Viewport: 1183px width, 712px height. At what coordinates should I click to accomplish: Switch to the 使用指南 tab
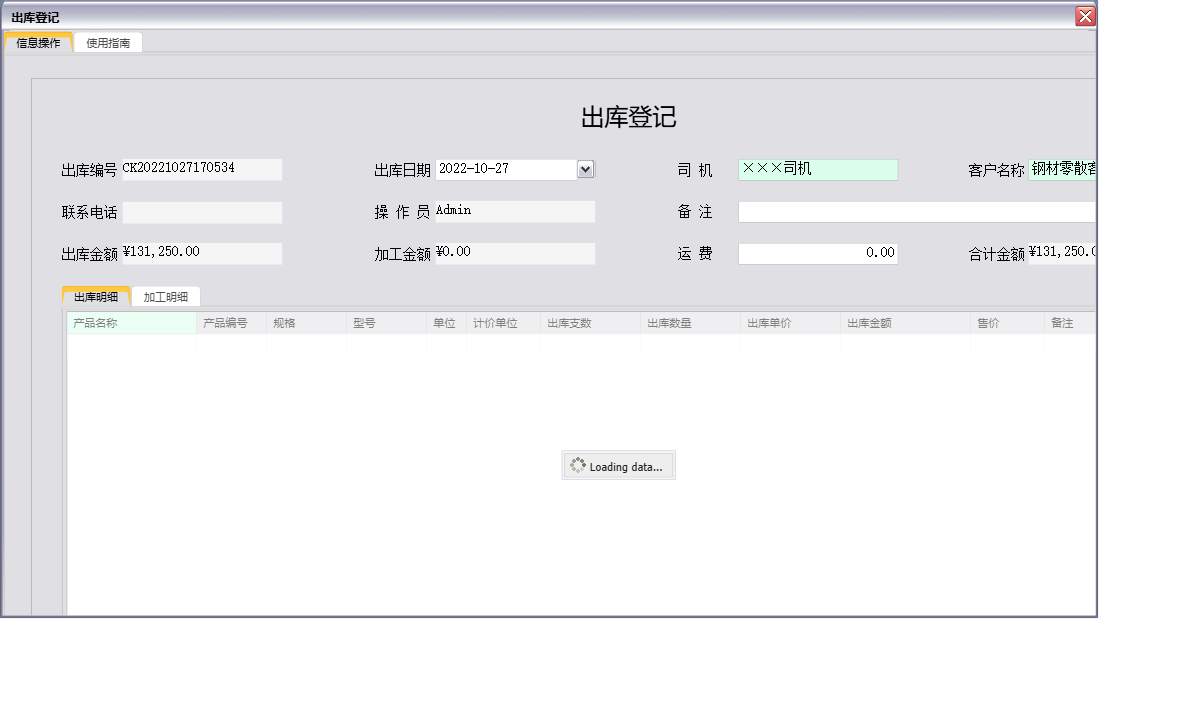[108, 42]
